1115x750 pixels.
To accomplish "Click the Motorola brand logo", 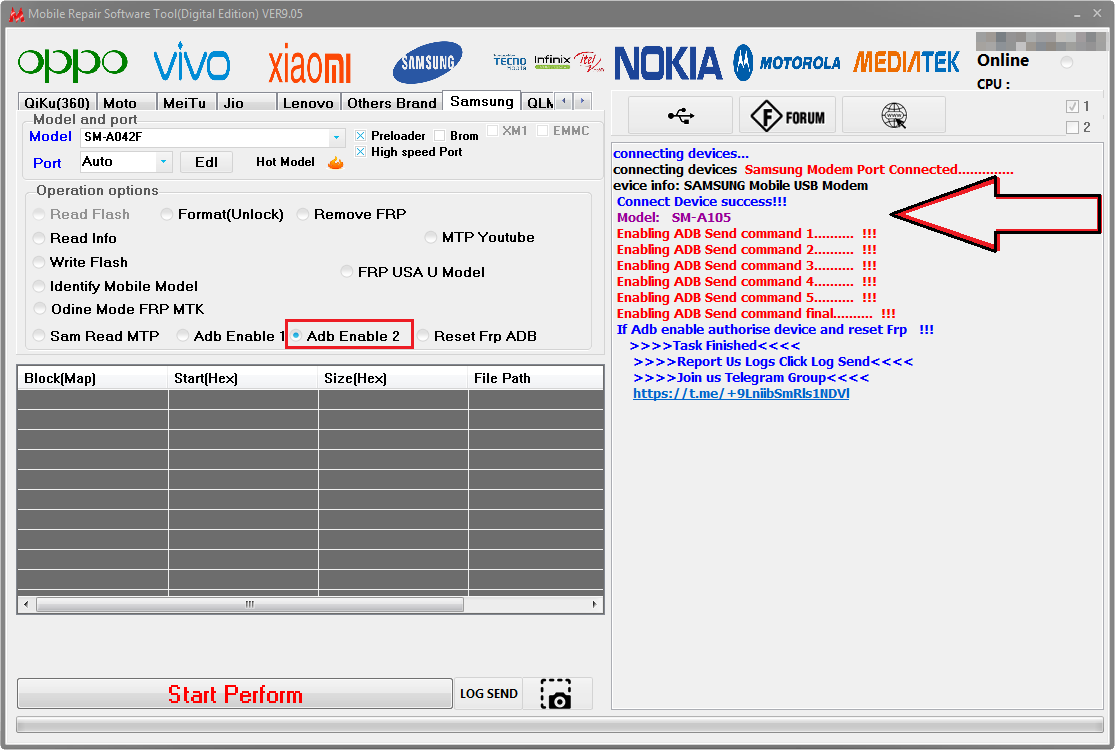I will point(787,63).
